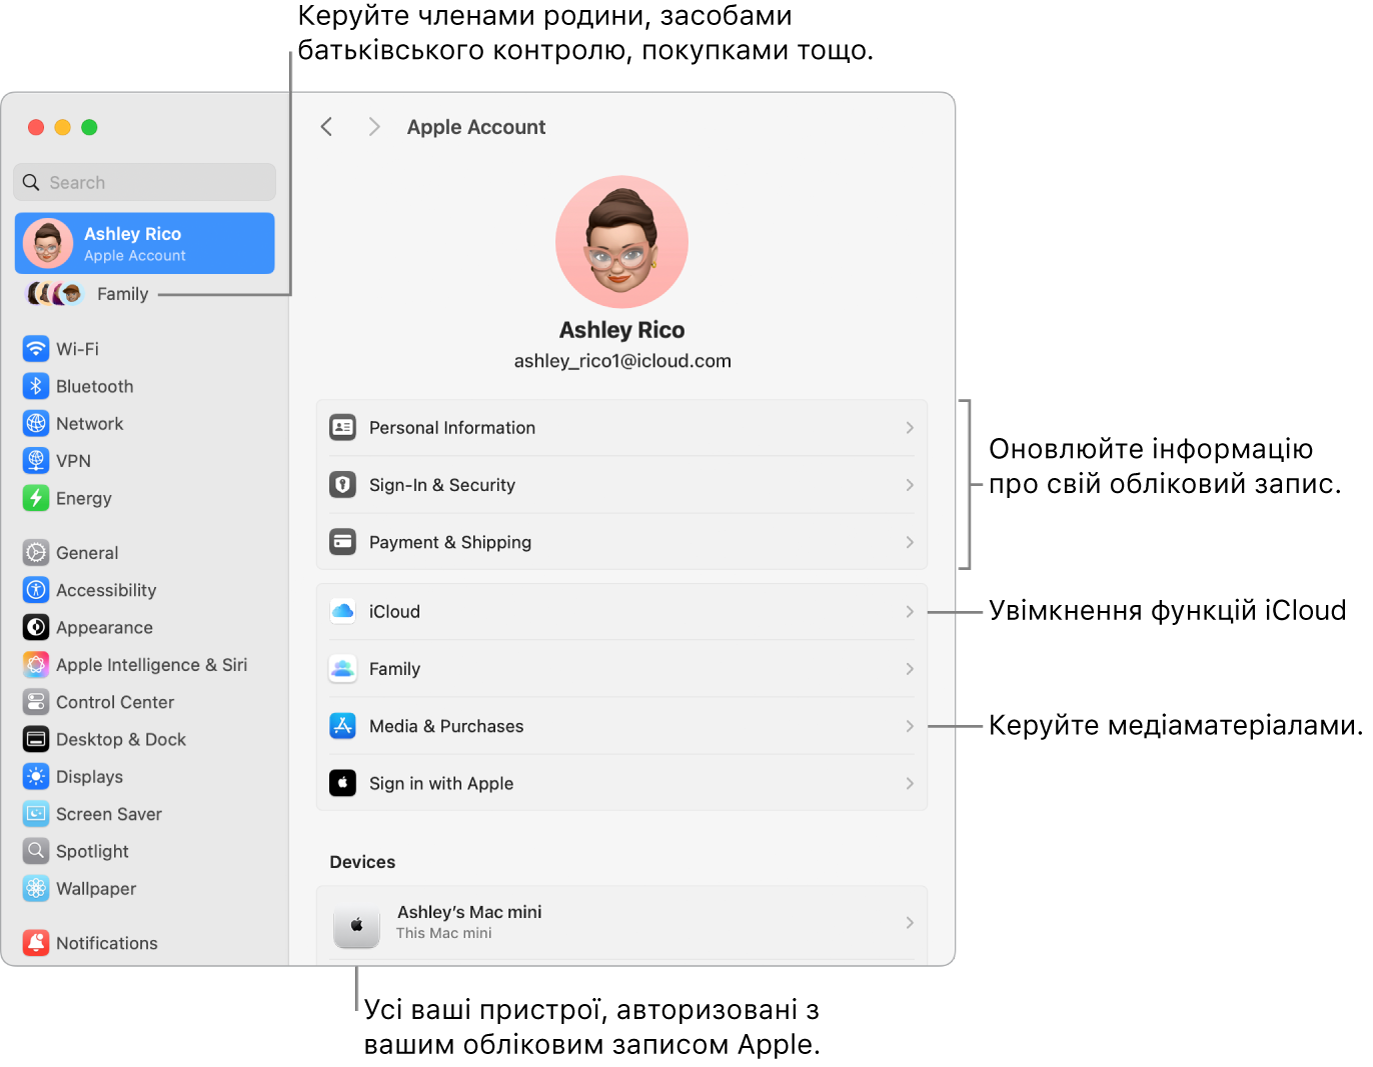Expand Payment & Shipping row chevron
Screen dimensions: 1373x1067
click(x=909, y=542)
